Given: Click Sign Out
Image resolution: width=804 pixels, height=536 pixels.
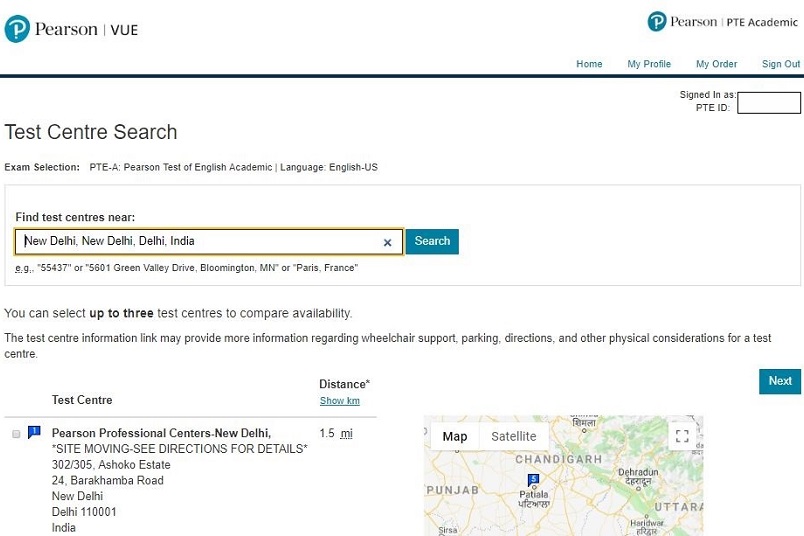Looking at the screenshot, I should (x=781, y=64).
